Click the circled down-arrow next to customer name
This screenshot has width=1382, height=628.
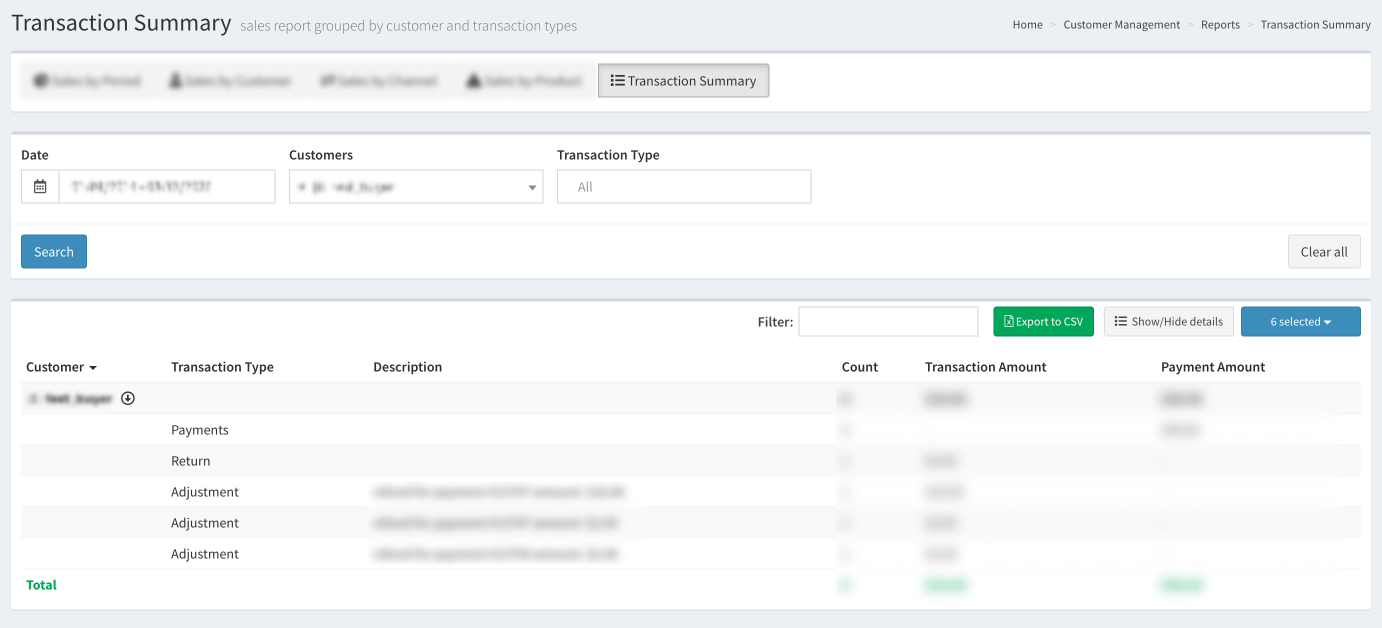coord(128,398)
